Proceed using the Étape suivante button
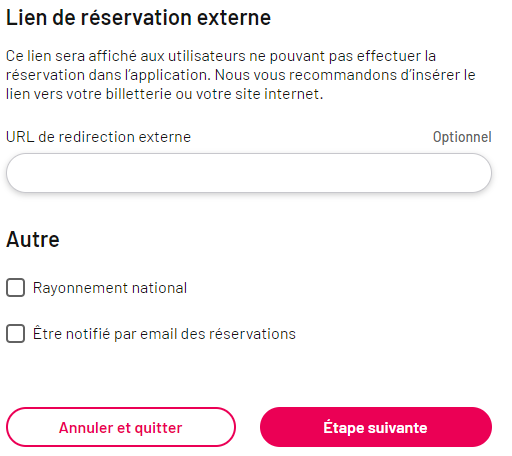512x456 pixels. (x=376, y=427)
